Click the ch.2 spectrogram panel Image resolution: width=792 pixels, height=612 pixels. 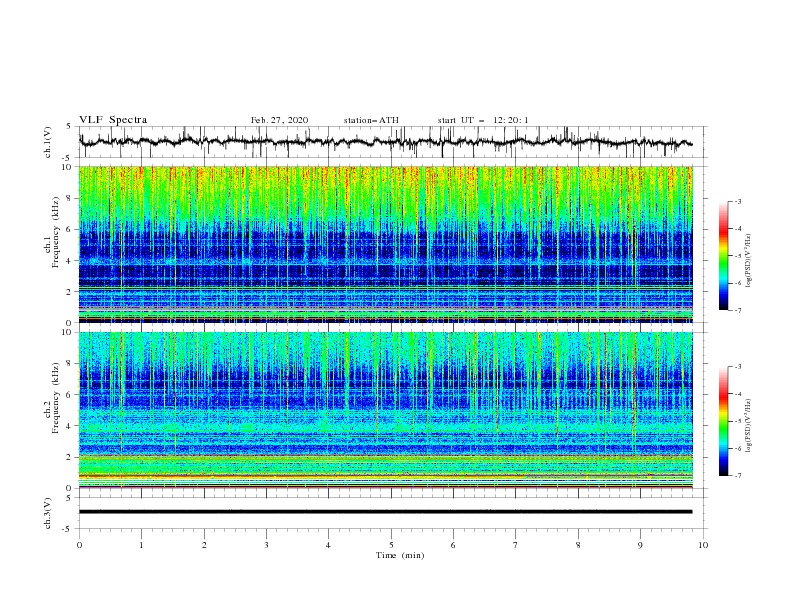[386, 410]
